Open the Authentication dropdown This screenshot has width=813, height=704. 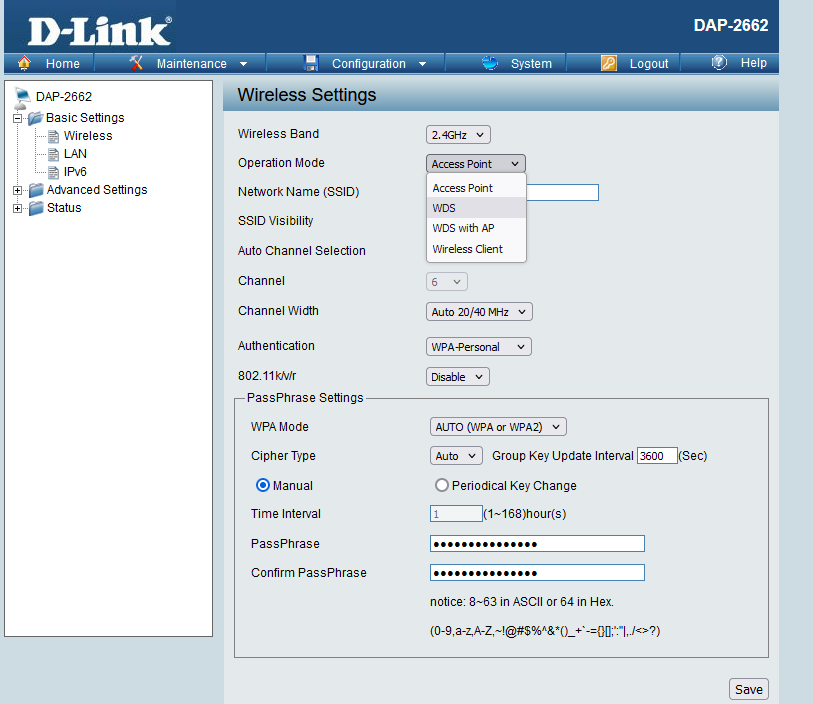click(479, 347)
